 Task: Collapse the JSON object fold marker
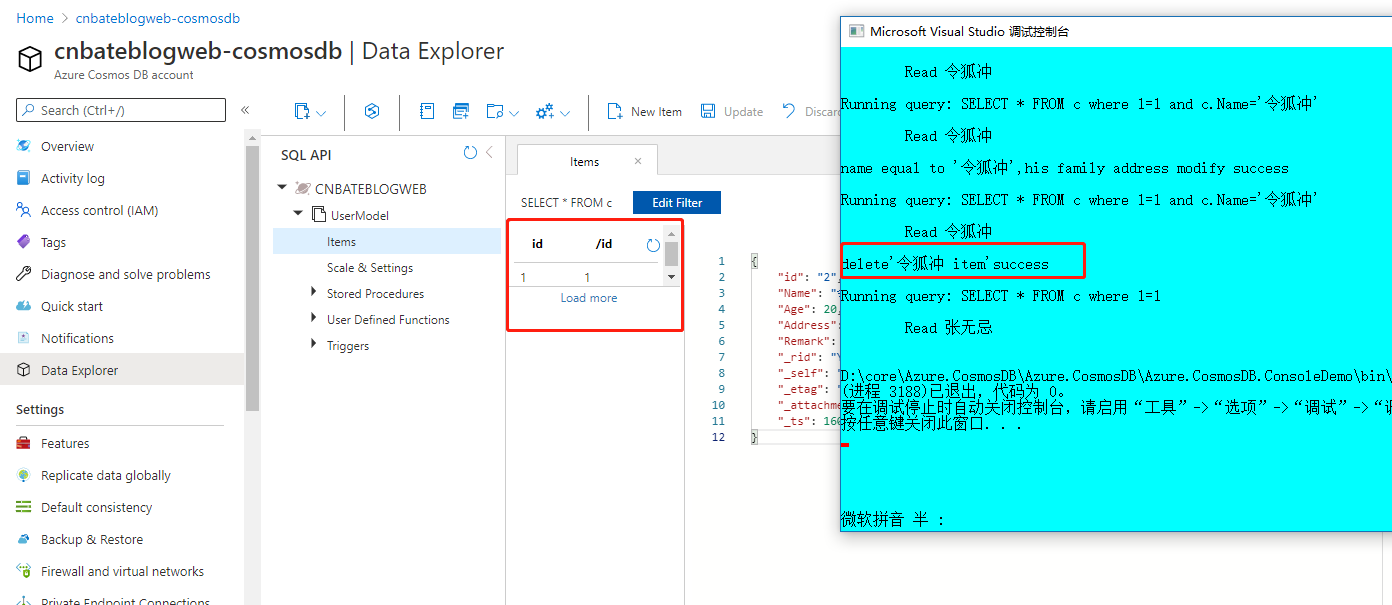tap(753, 261)
